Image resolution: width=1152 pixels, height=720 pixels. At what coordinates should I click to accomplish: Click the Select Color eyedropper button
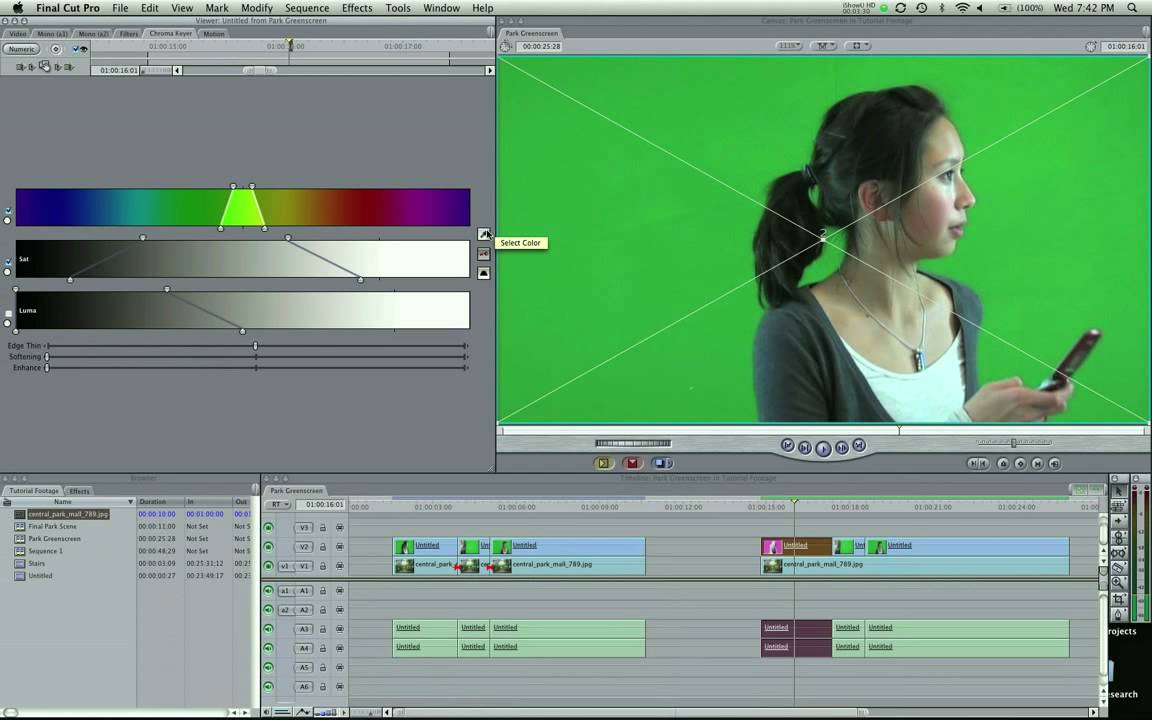tap(483, 234)
